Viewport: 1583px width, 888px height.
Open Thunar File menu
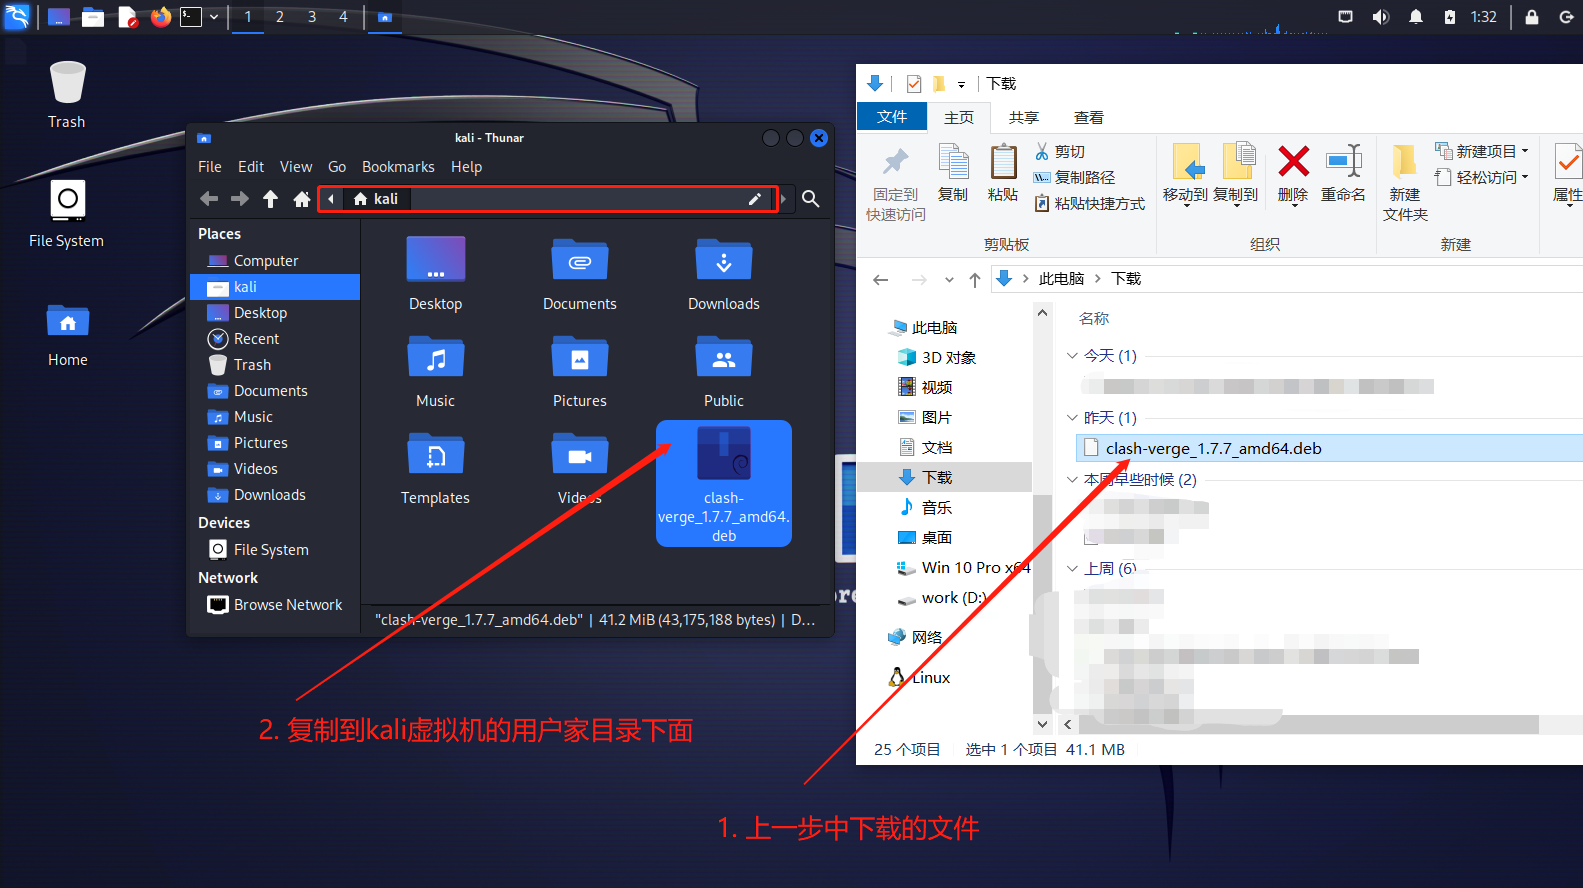210,167
